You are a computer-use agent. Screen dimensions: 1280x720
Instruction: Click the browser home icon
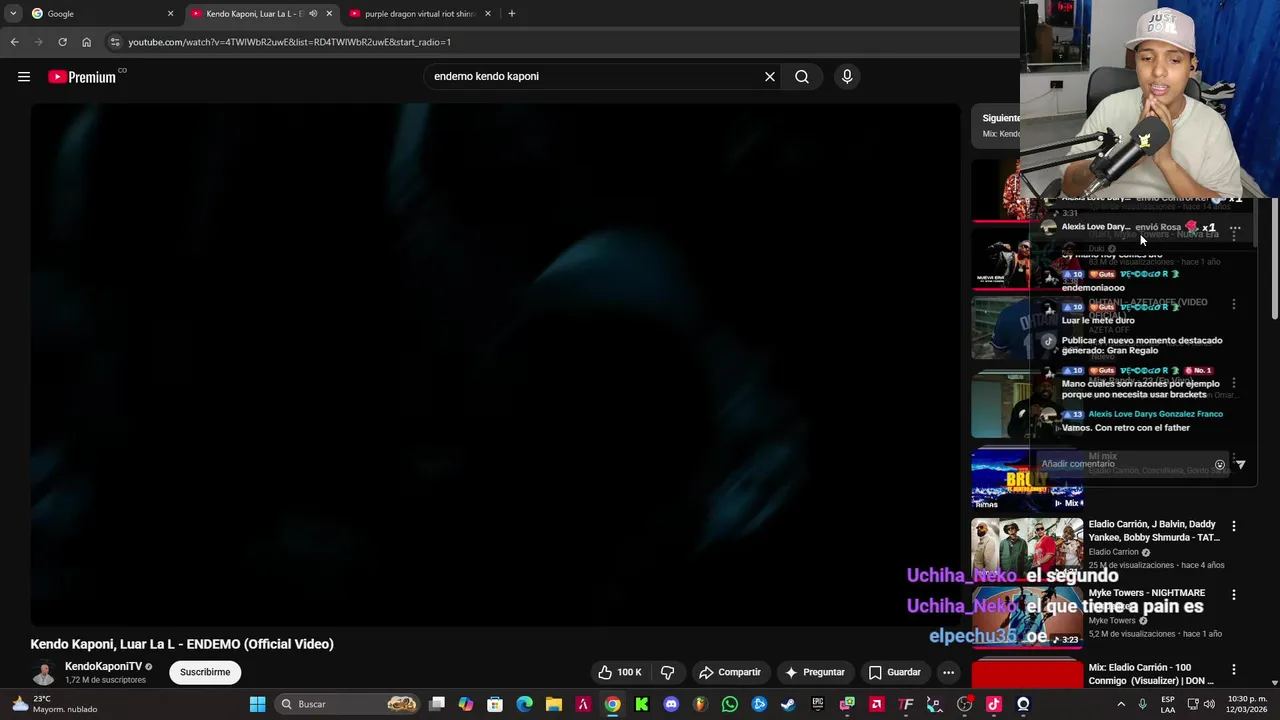87,42
